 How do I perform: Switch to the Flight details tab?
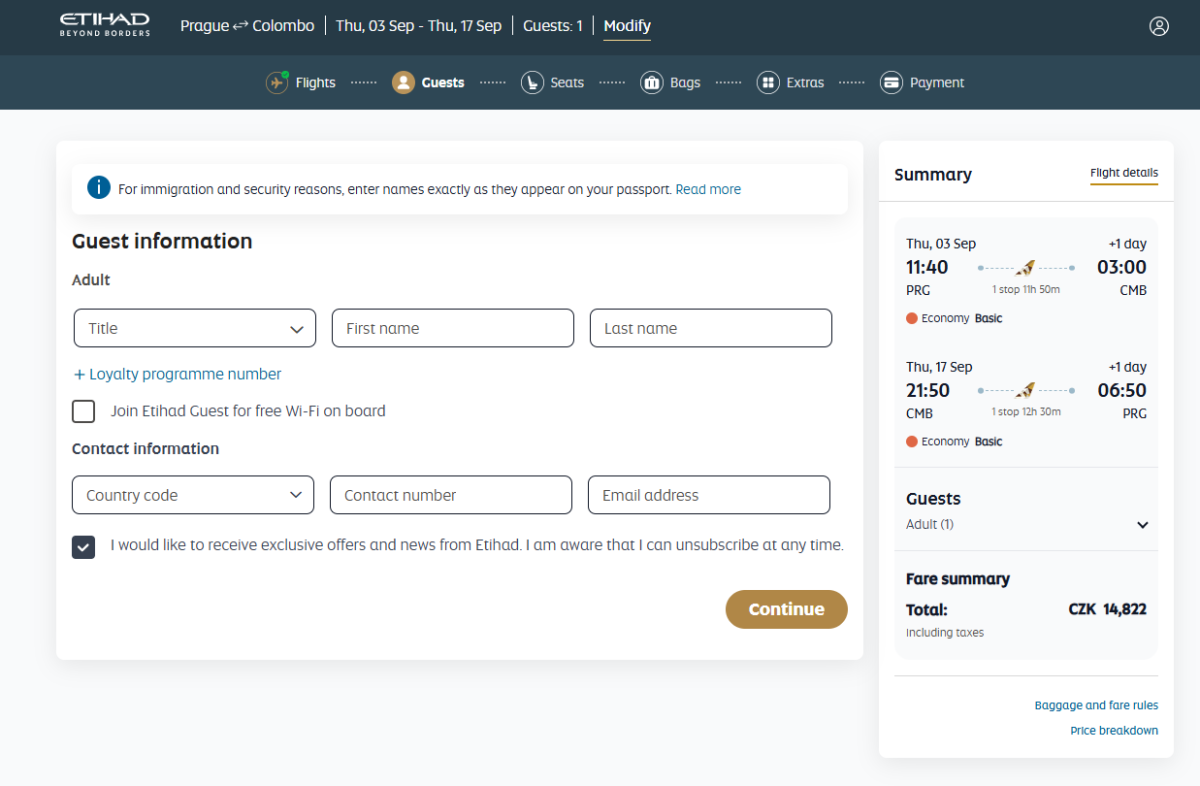[x=1124, y=173]
